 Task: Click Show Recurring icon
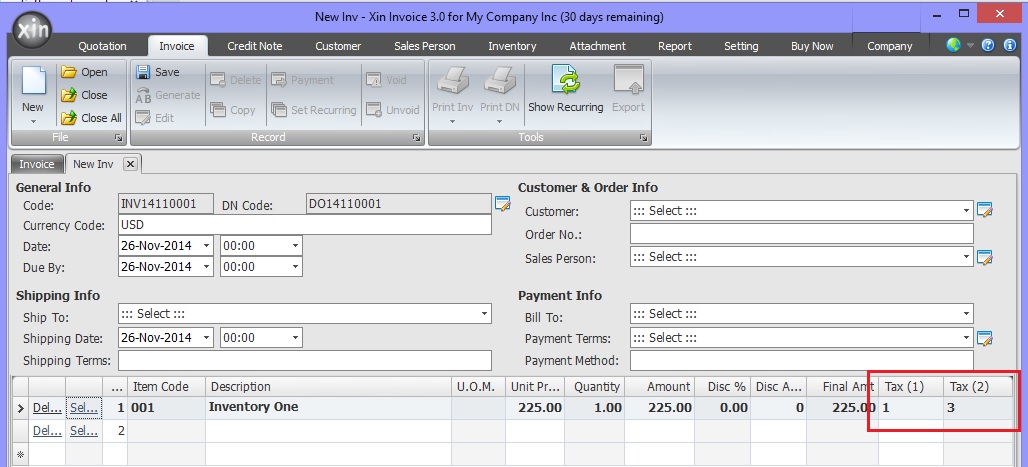[x=566, y=81]
